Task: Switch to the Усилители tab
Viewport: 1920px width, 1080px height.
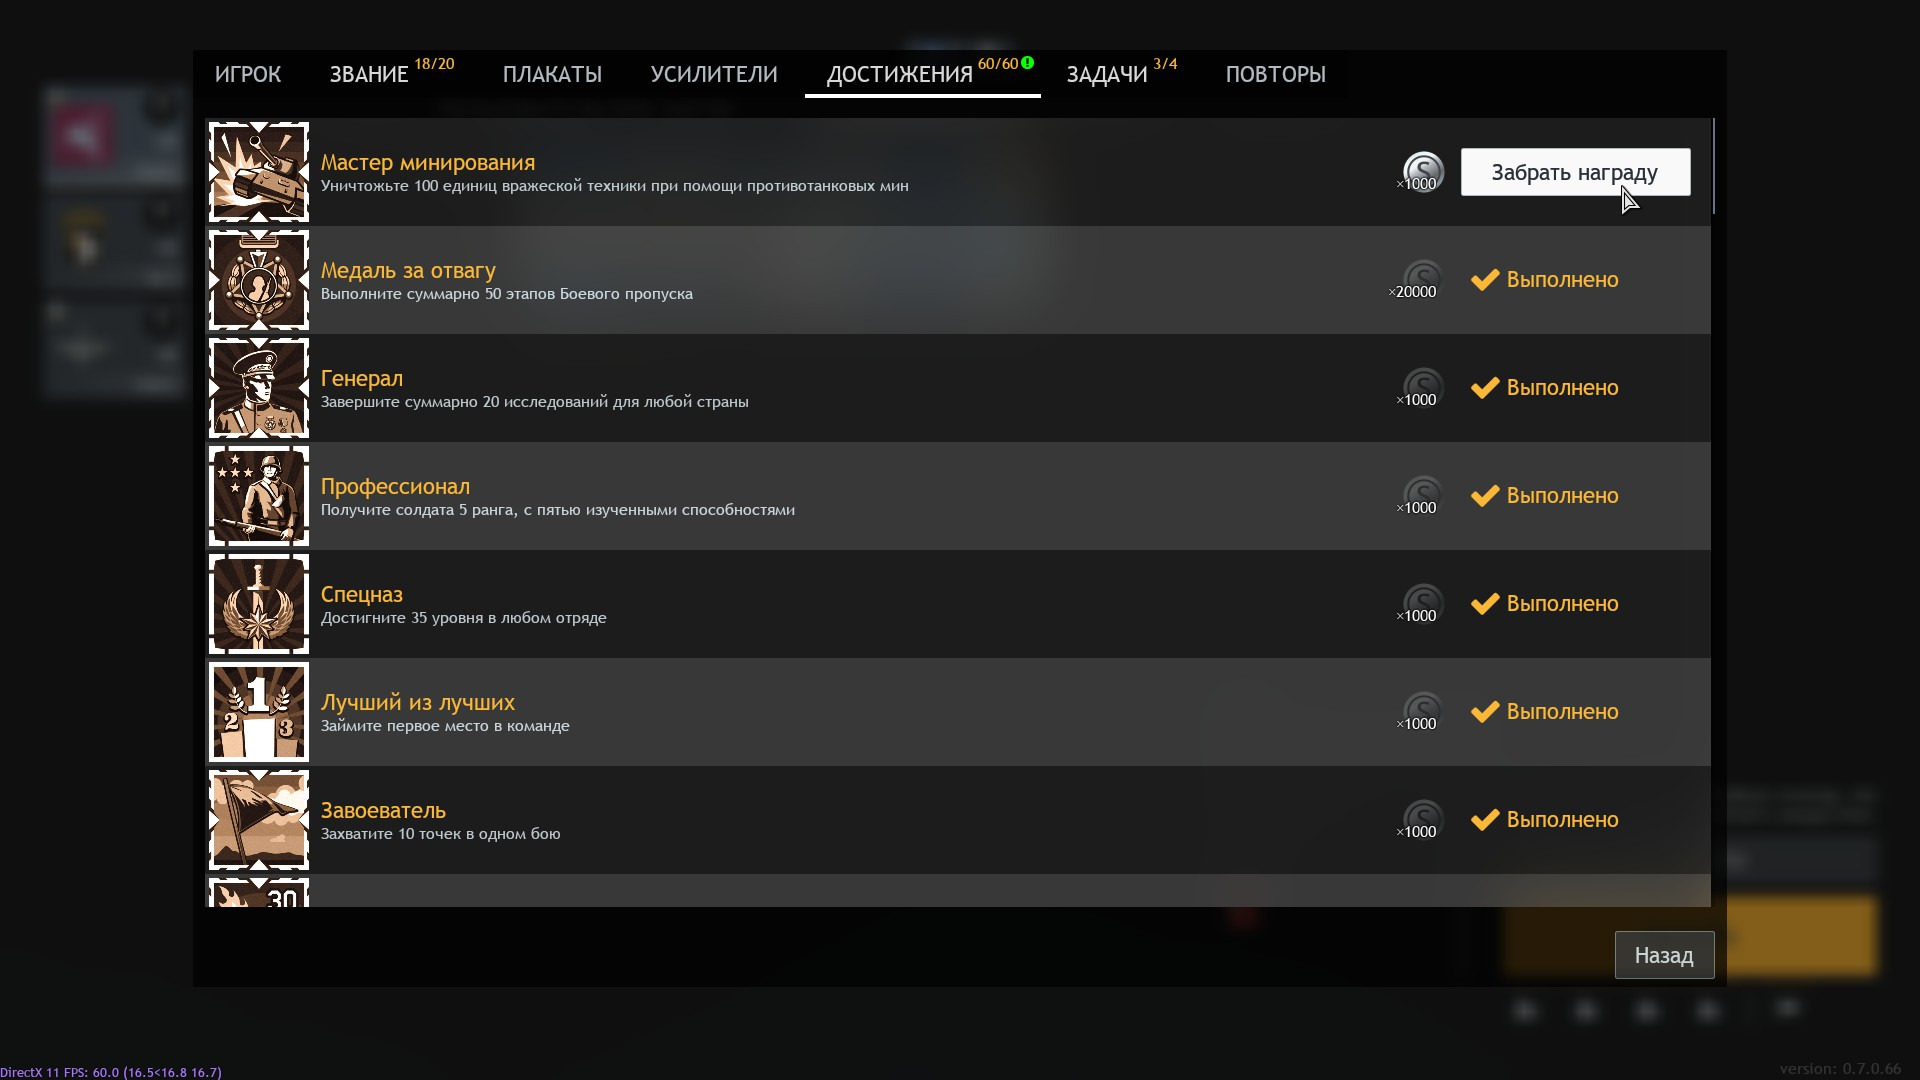Action: coord(714,75)
